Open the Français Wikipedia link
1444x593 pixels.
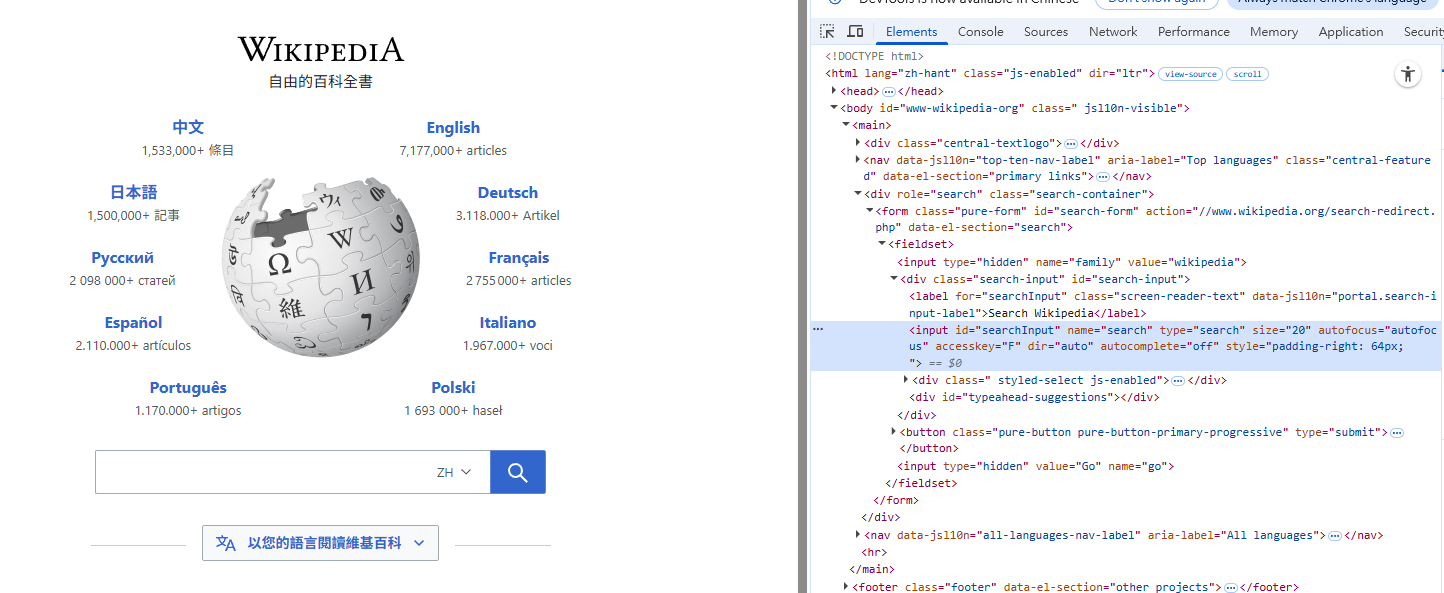[519, 257]
